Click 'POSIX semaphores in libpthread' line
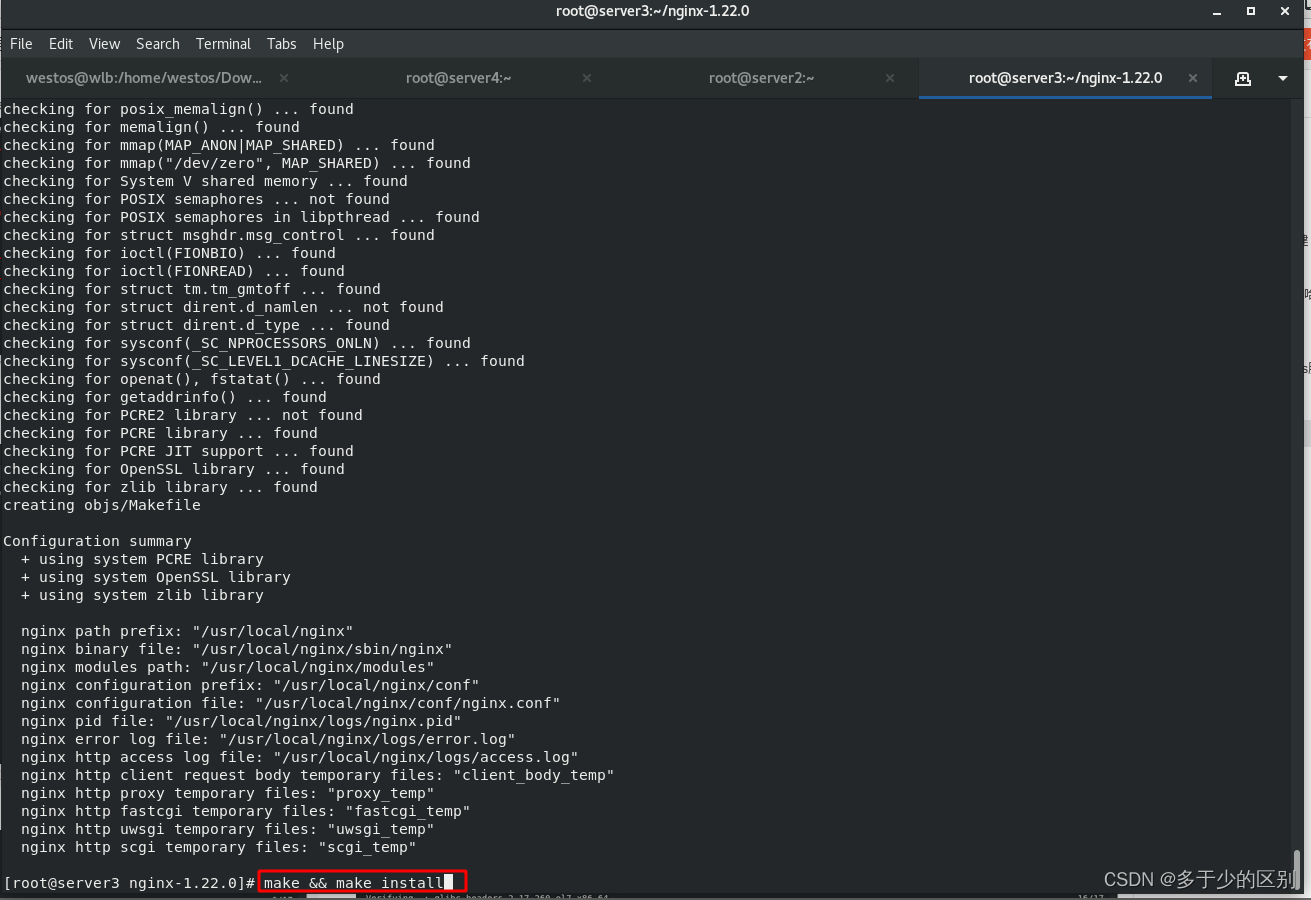 click(x=241, y=217)
